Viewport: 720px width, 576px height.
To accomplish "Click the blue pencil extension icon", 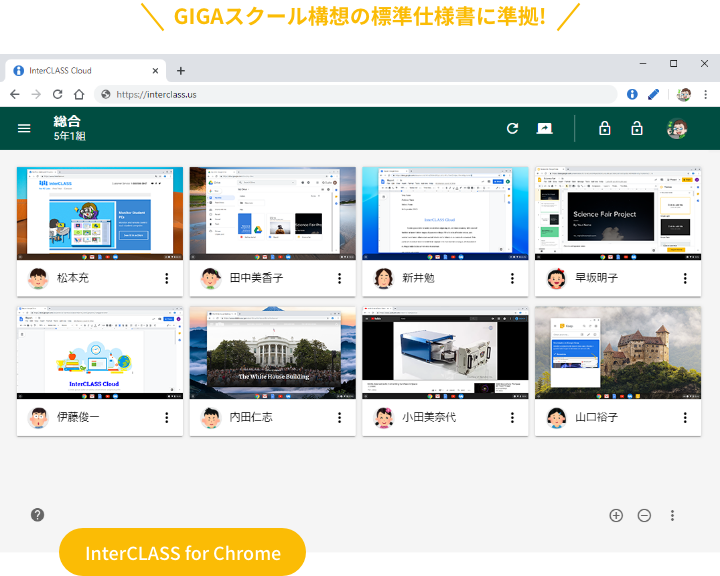I will [653, 94].
